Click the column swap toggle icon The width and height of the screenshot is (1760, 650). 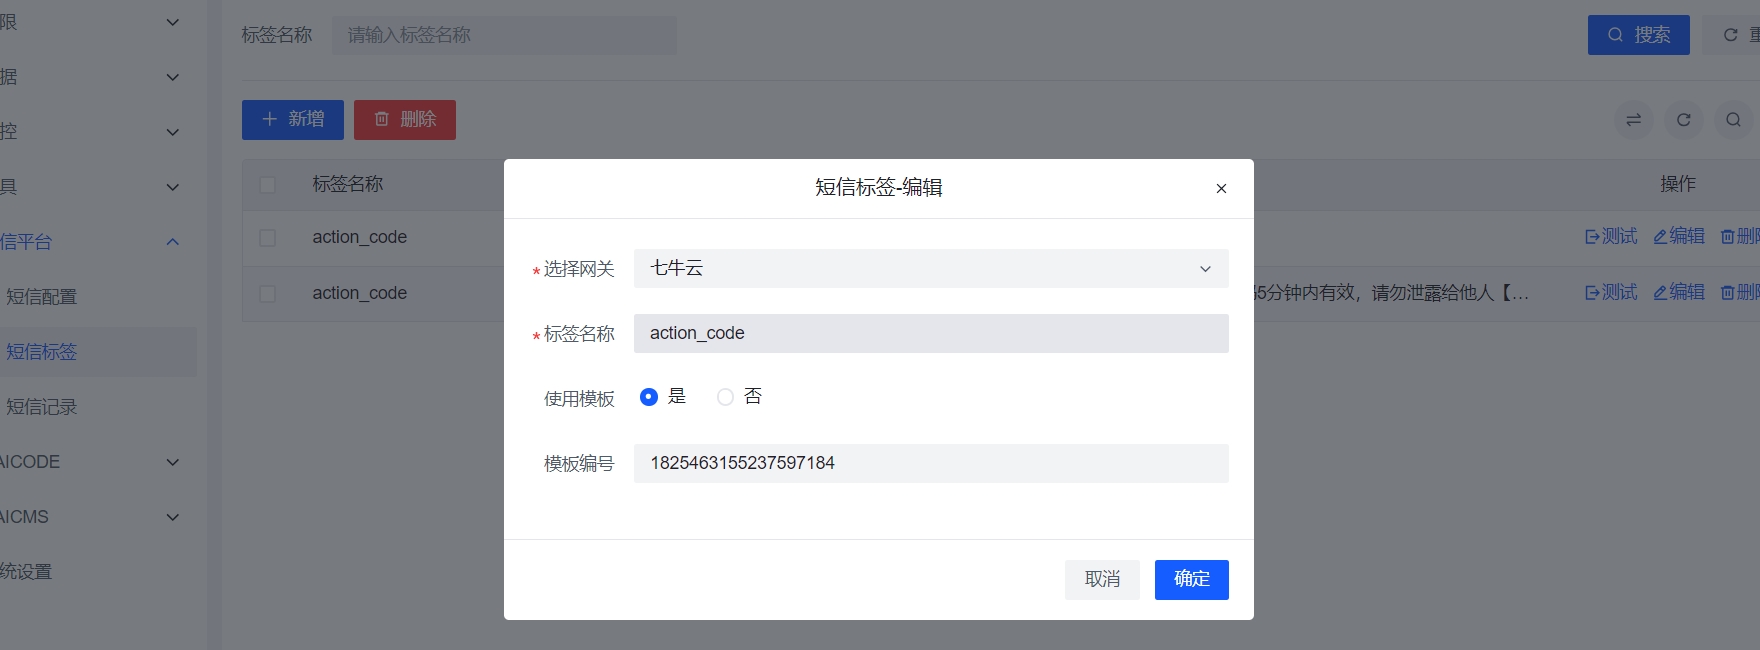(x=1634, y=120)
